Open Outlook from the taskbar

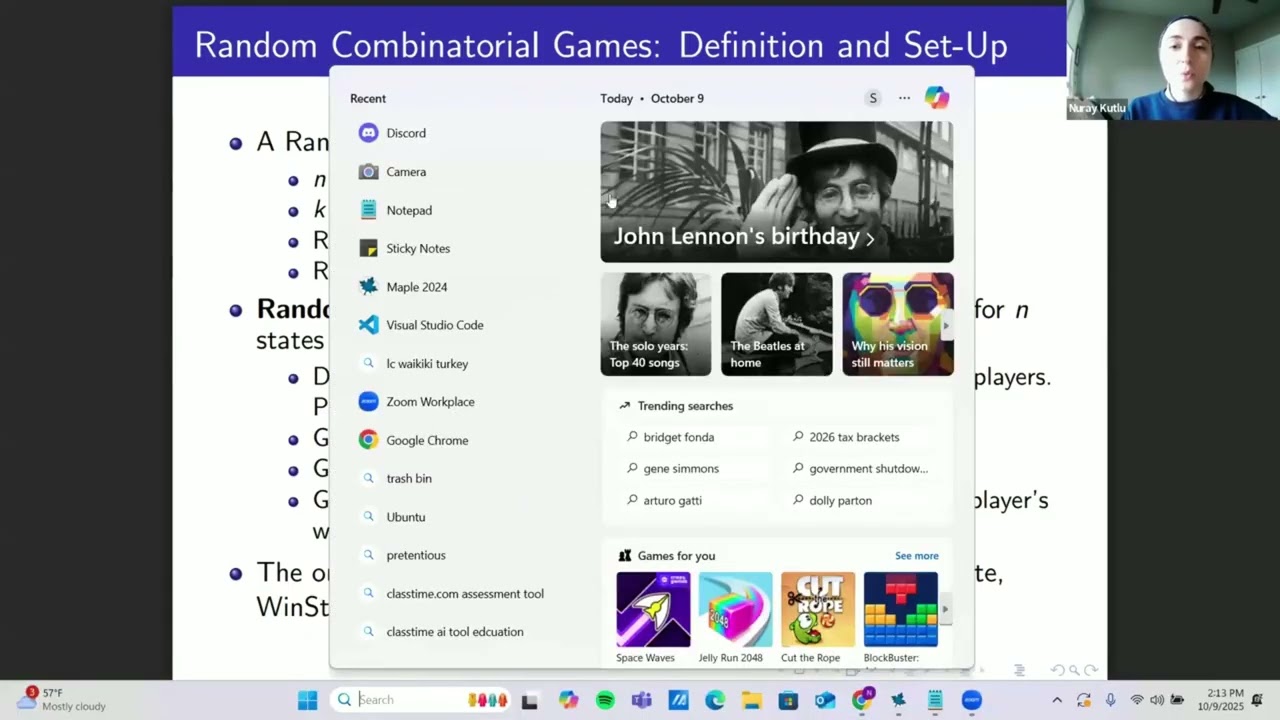(x=825, y=701)
